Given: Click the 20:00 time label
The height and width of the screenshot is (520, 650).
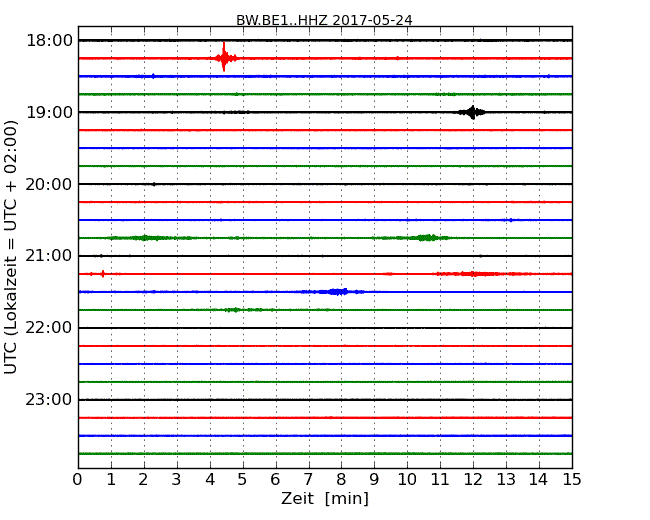Looking at the screenshot, I should [x=49, y=184].
